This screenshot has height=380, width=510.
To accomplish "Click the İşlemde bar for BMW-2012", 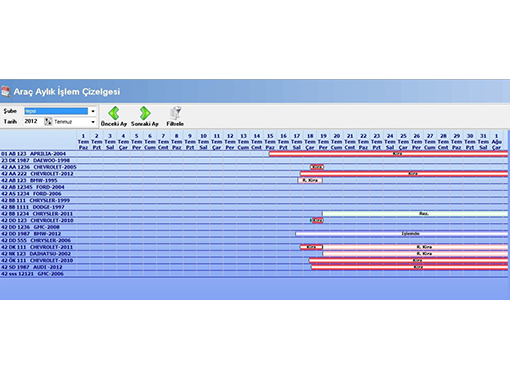I will point(402,234).
